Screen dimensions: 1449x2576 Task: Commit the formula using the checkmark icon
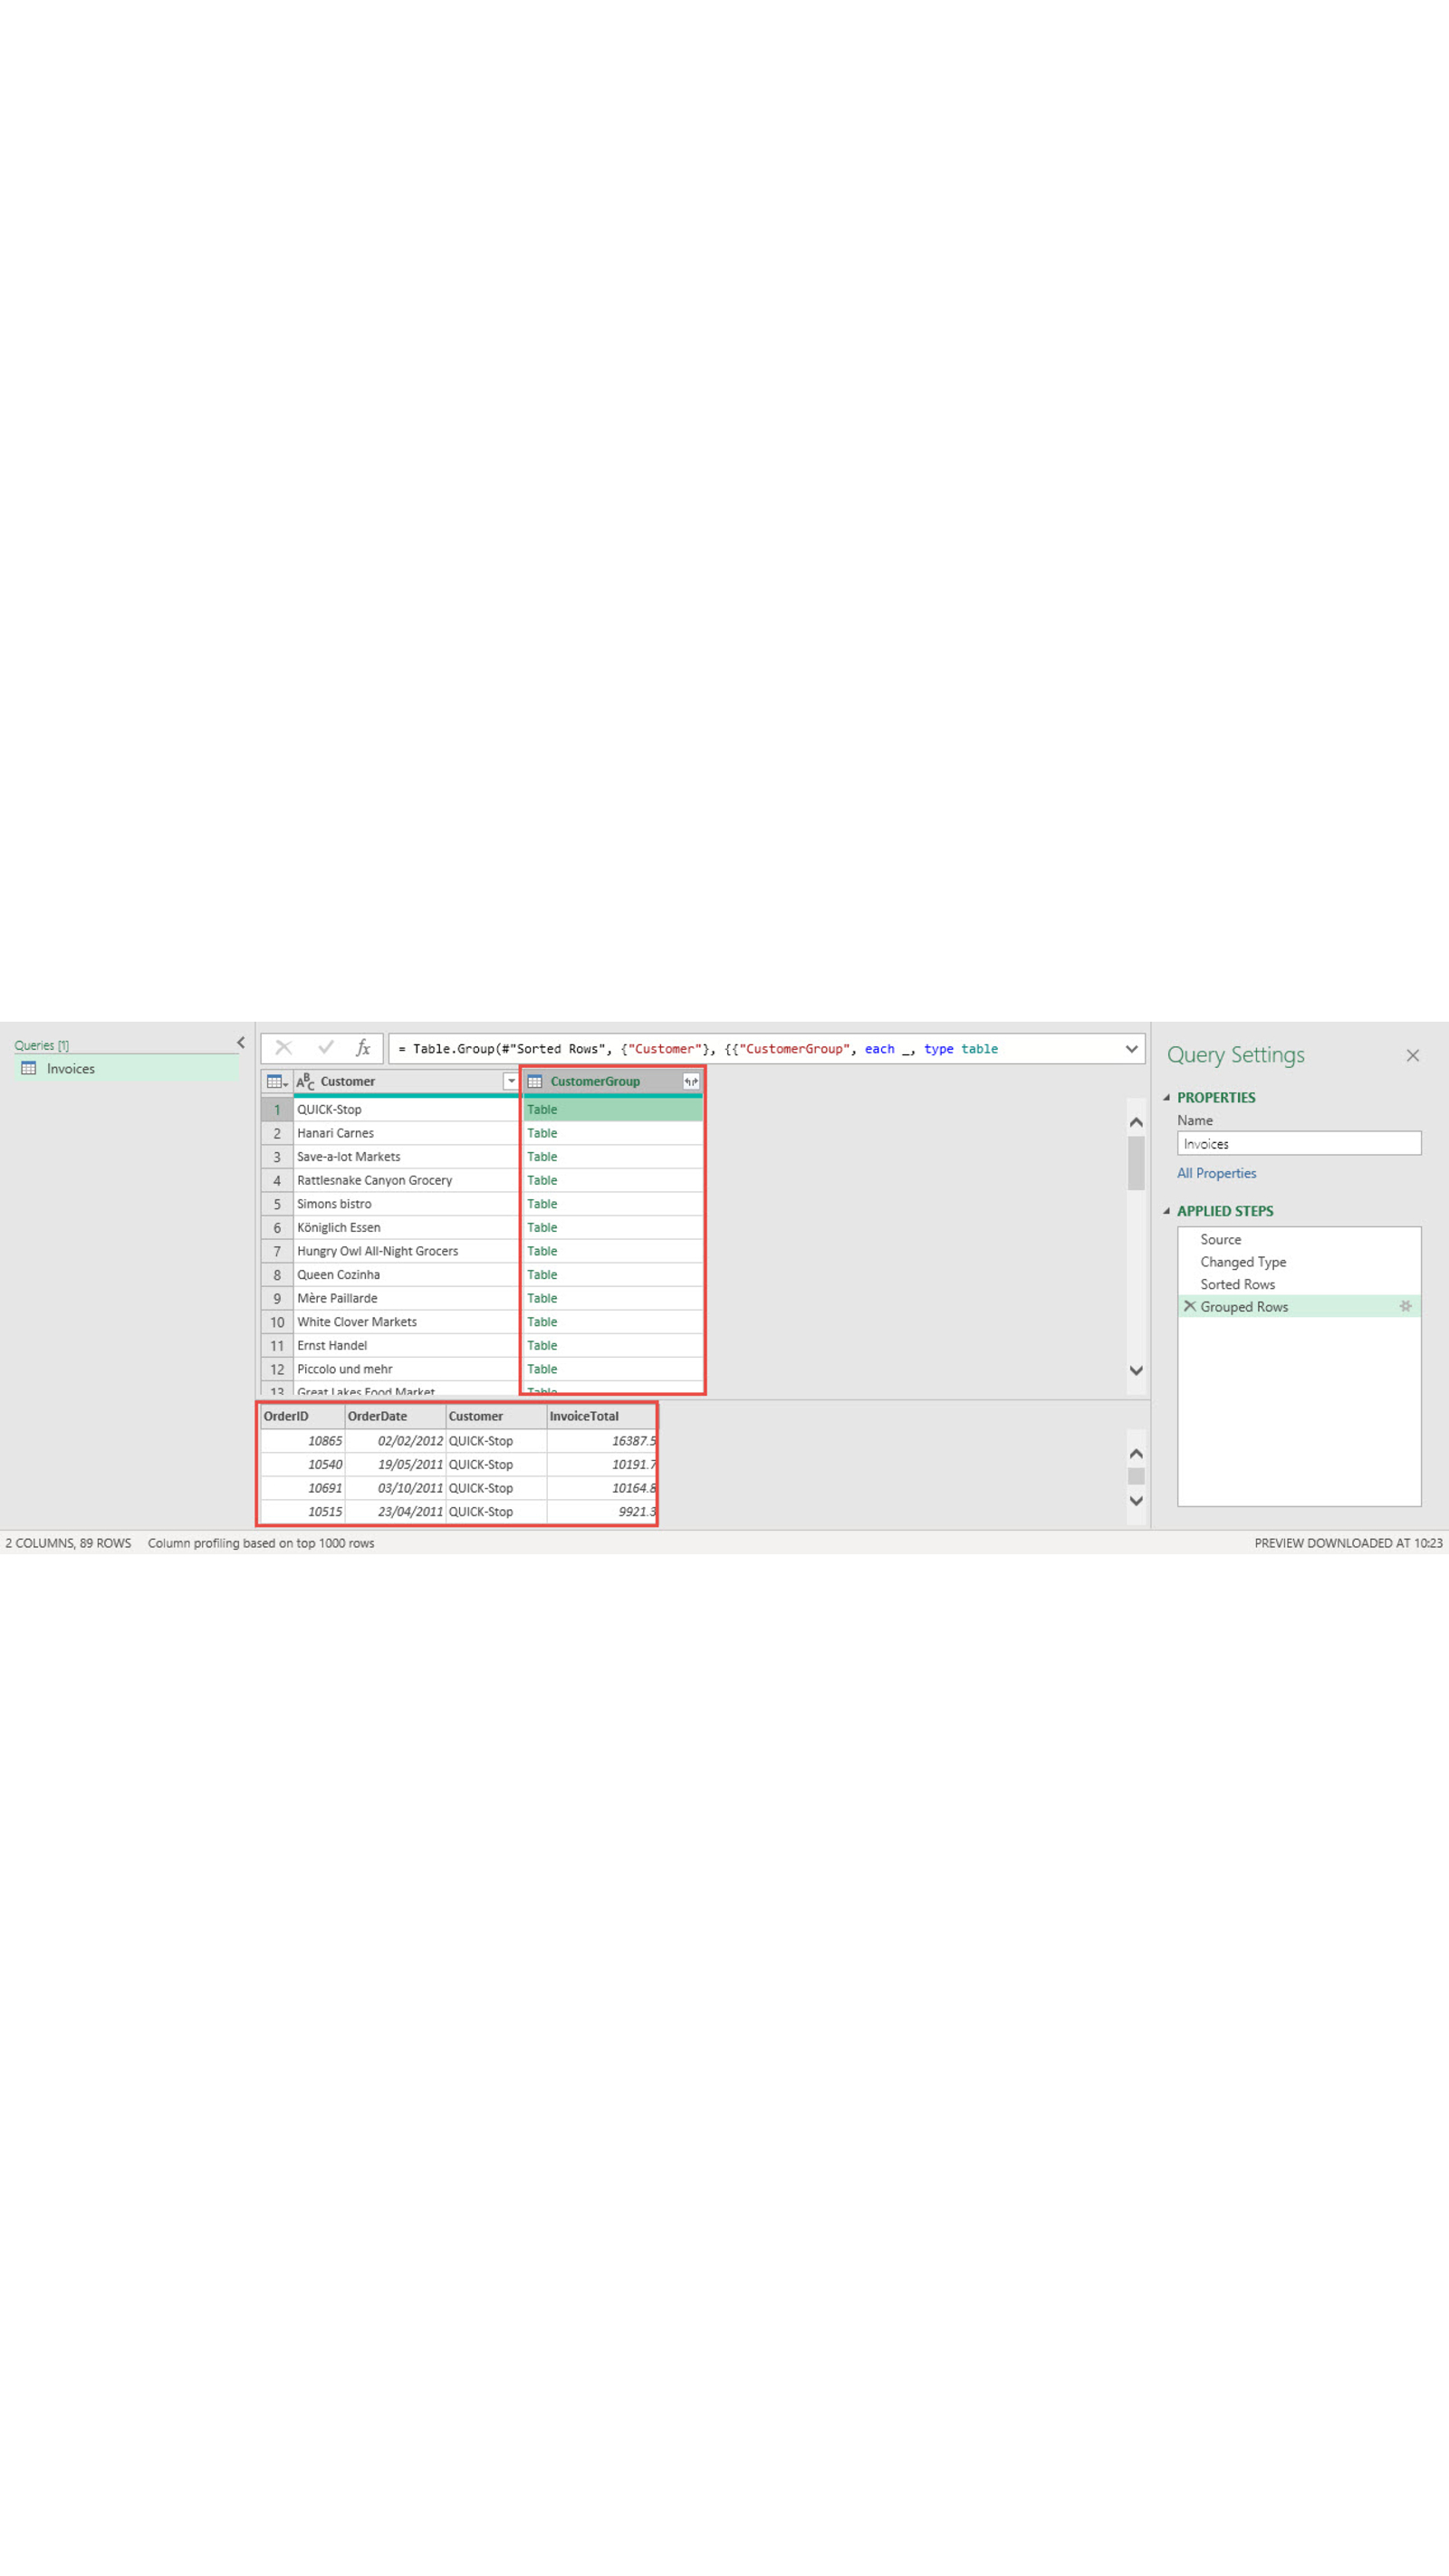point(325,1048)
